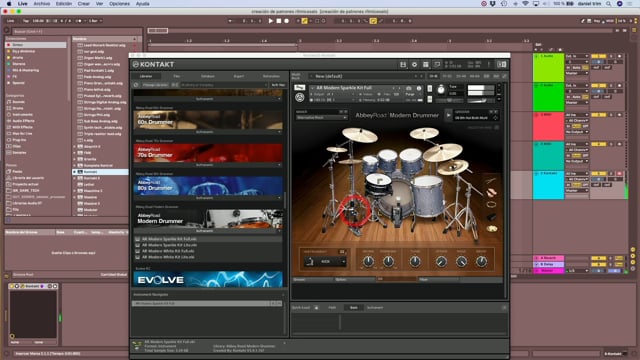Open the Crear menu
Viewport: 640px width, 360px height.
(x=84, y=4)
